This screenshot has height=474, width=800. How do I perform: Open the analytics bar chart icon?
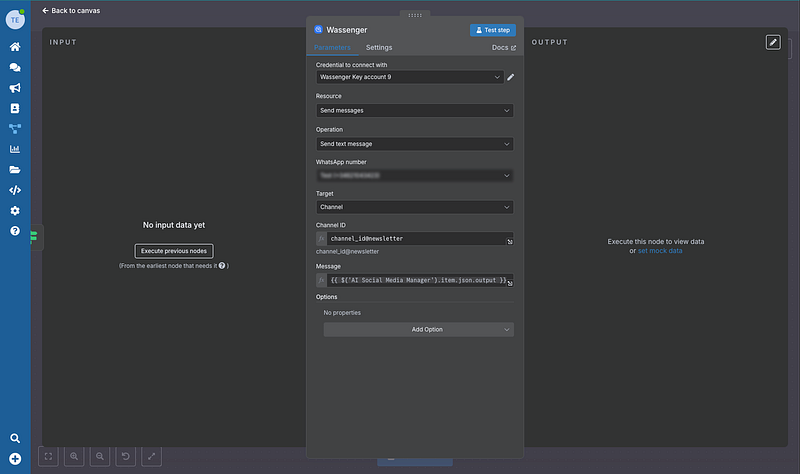pyautogui.click(x=15, y=150)
